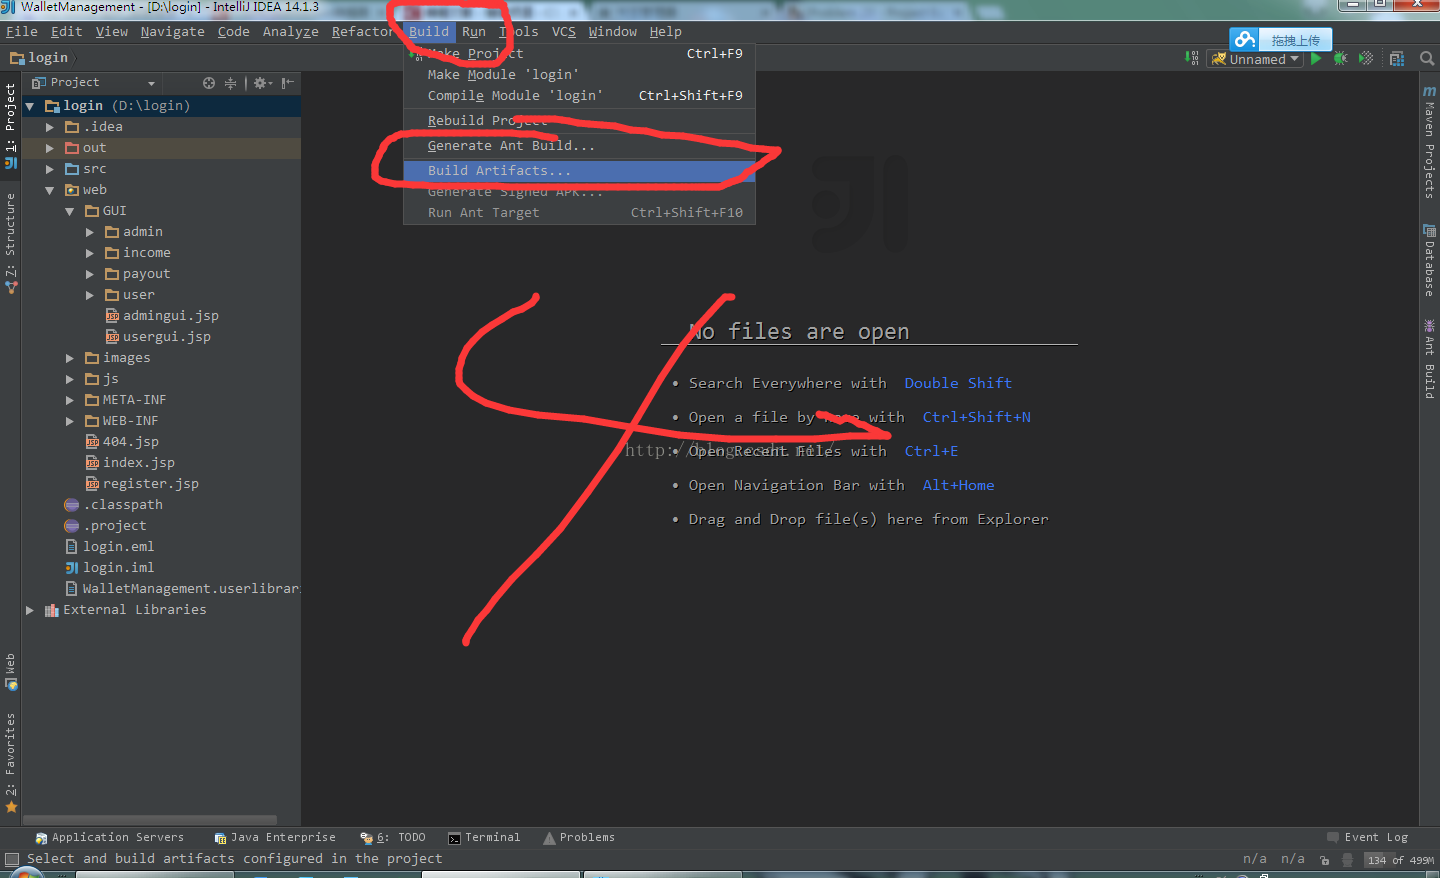Expand the income folder

(x=90, y=253)
